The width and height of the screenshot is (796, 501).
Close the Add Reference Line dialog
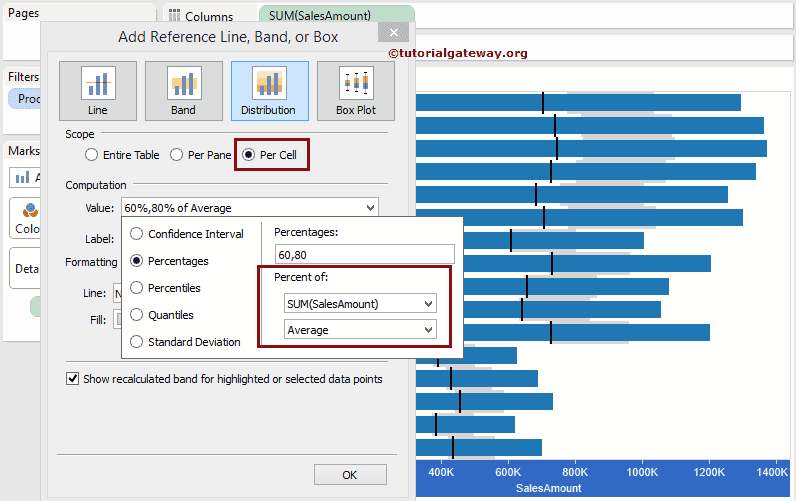393,33
